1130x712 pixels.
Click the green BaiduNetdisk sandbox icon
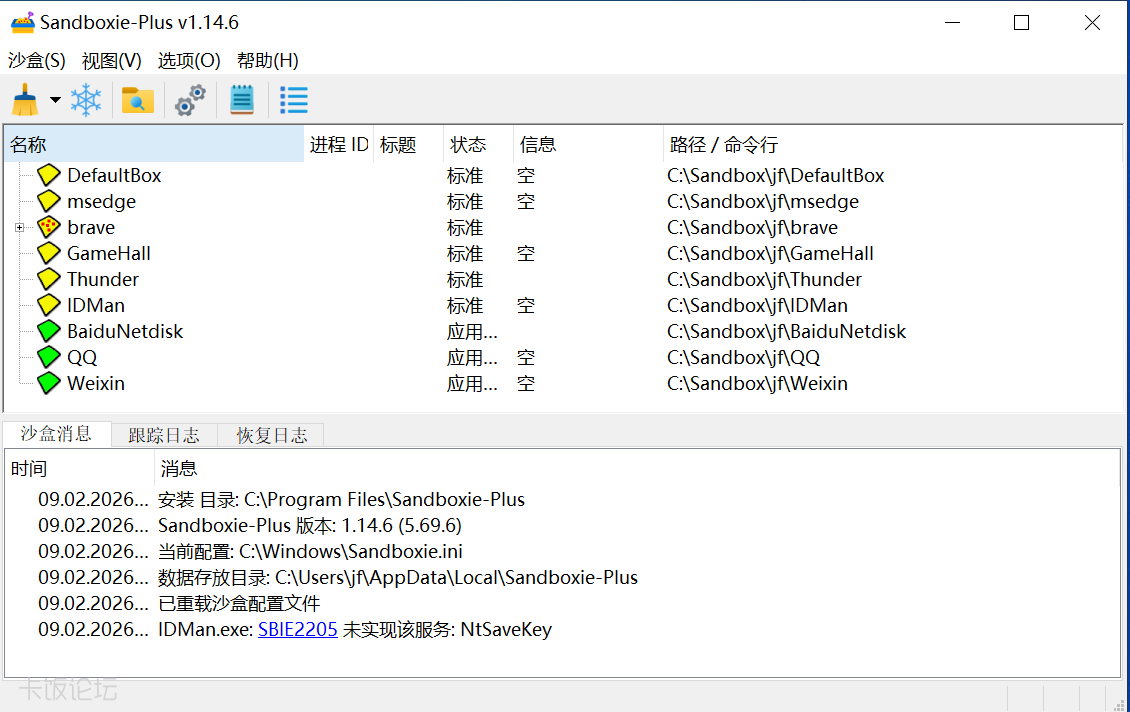[x=49, y=331]
